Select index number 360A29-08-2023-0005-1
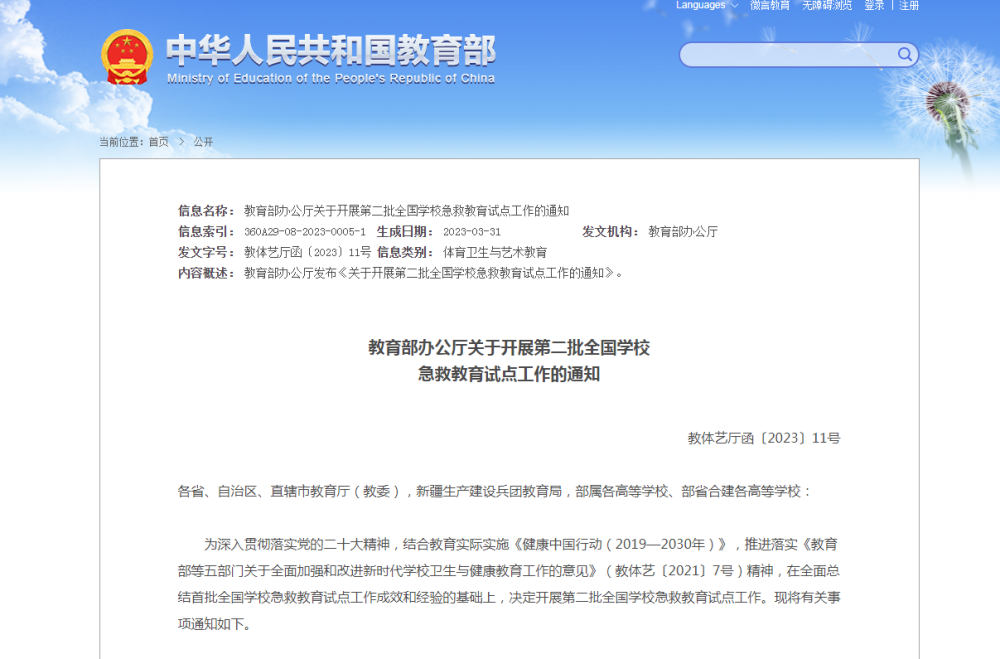Image resolution: width=1000 pixels, height=659 pixels. 305,232
